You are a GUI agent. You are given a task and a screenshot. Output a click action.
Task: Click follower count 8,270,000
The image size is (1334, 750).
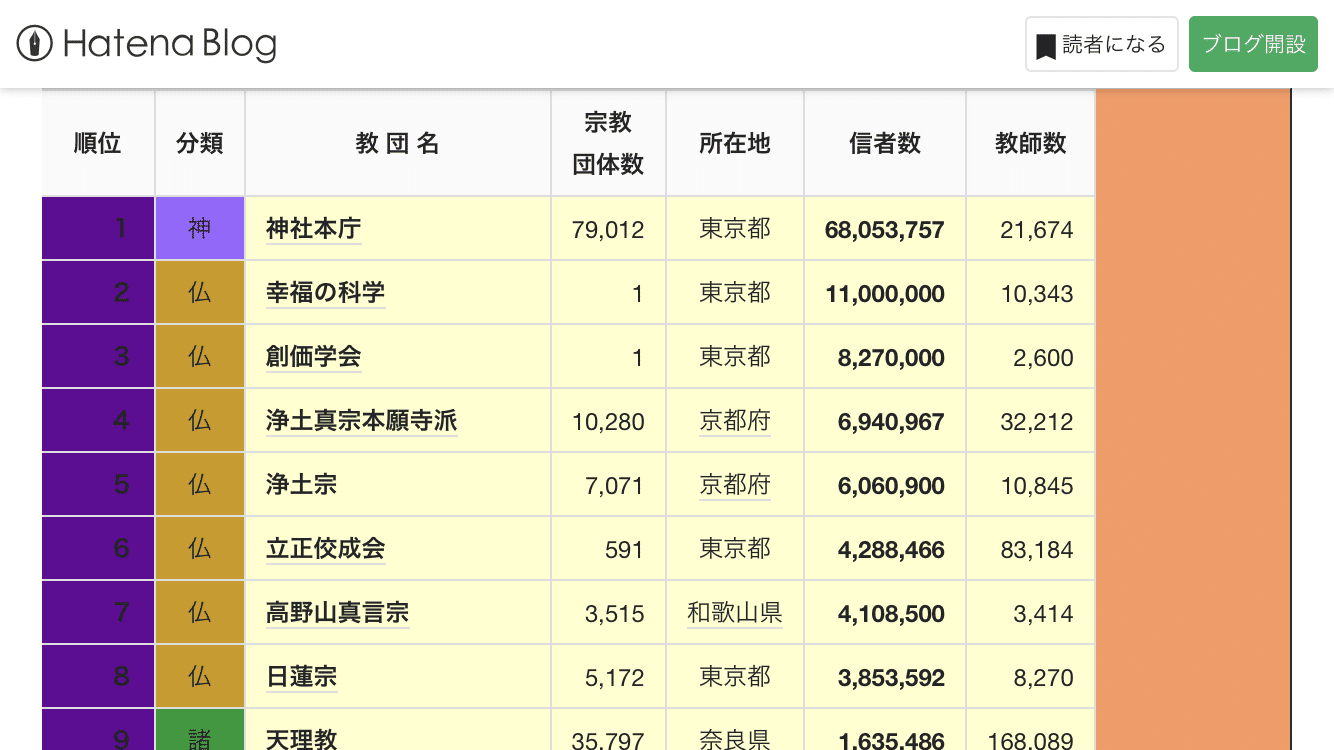coord(891,358)
